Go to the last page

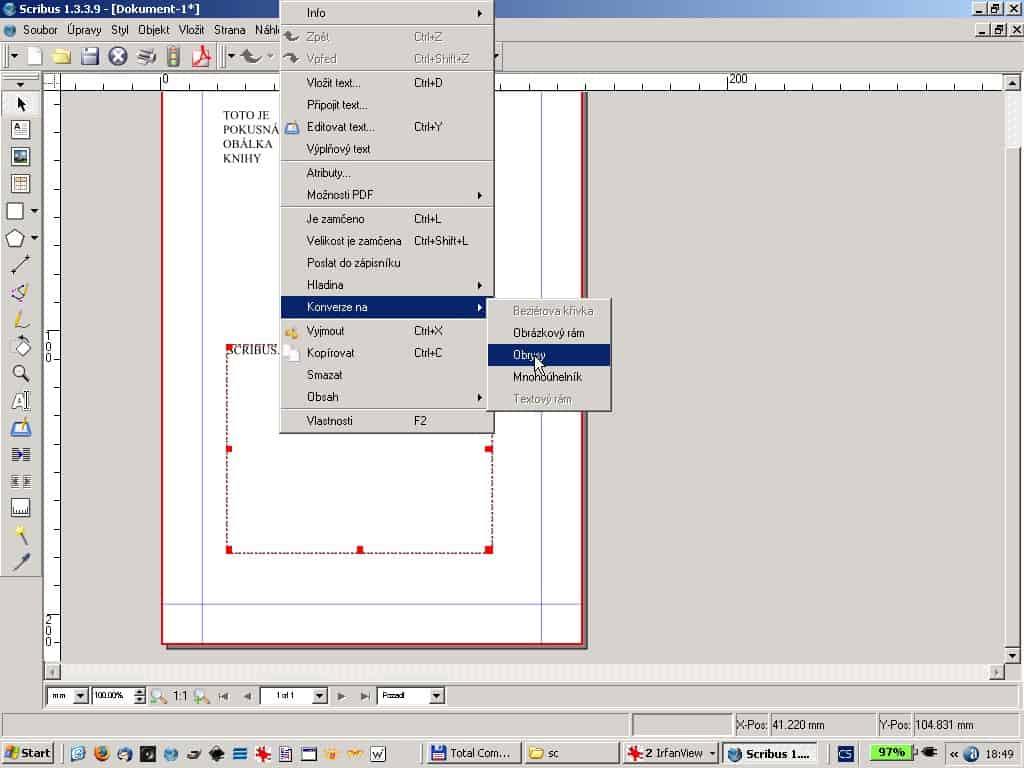365,696
